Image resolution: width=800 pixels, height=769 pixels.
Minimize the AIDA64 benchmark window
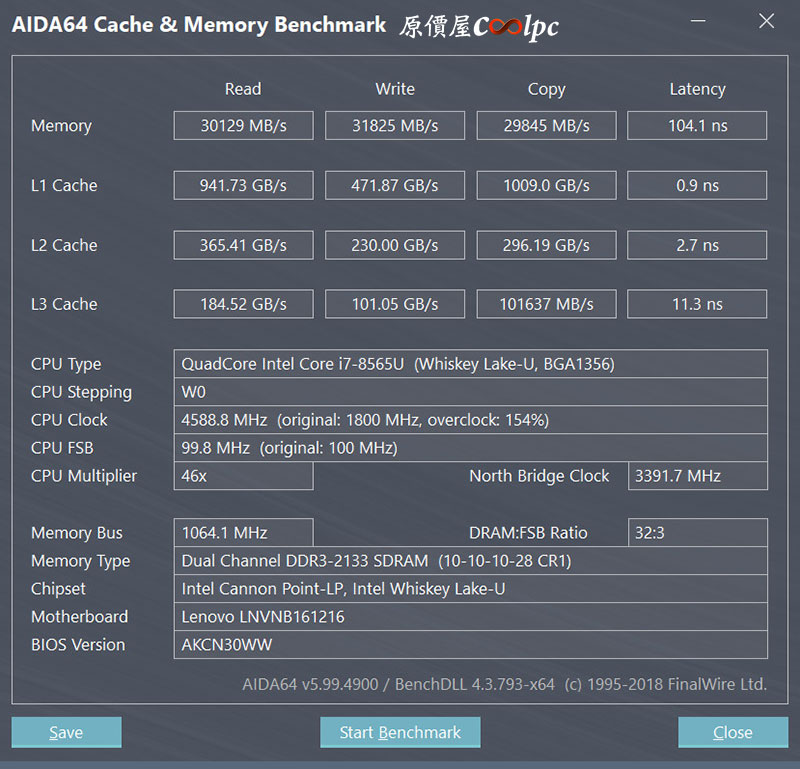(x=698, y=21)
